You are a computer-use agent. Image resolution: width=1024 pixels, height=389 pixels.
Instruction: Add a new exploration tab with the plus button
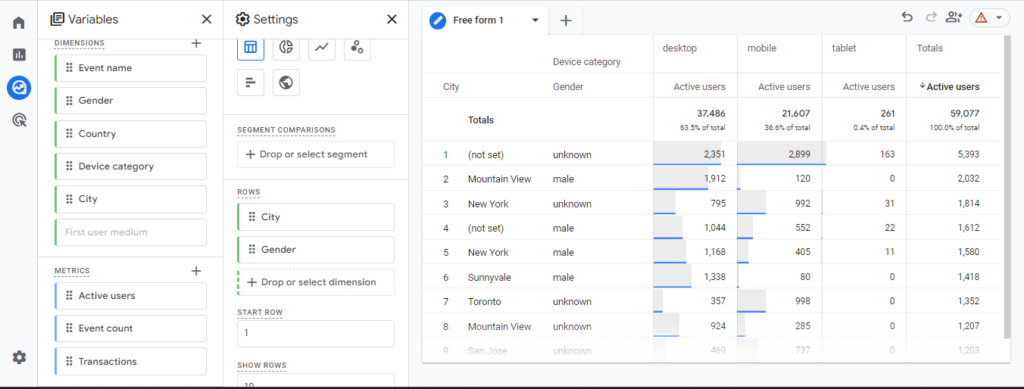pyautogui.click(x=566, y=21)
